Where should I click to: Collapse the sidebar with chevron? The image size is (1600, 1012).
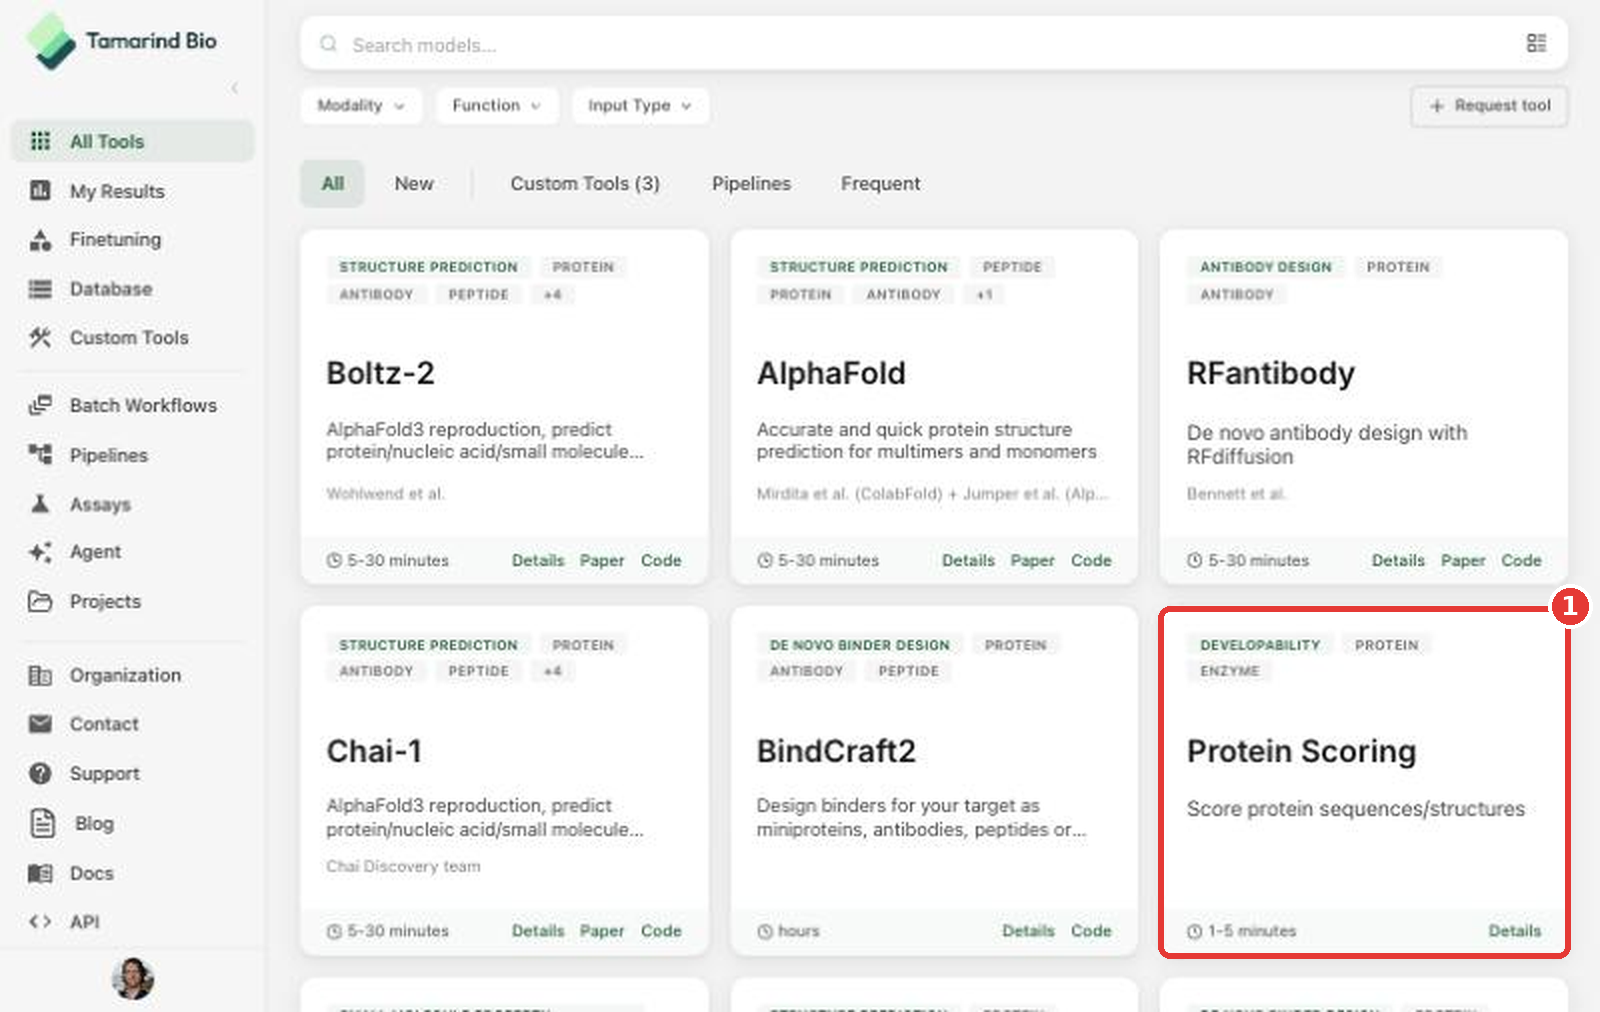[x=235, y=88]
